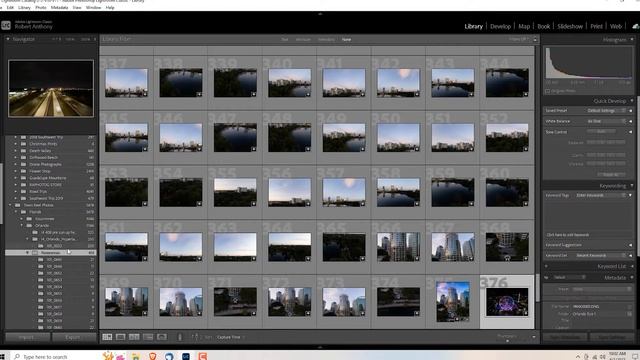The image size is (640, 360).
Task: Open Lightroom Classic taskbar icon
Action: [186, 356]
